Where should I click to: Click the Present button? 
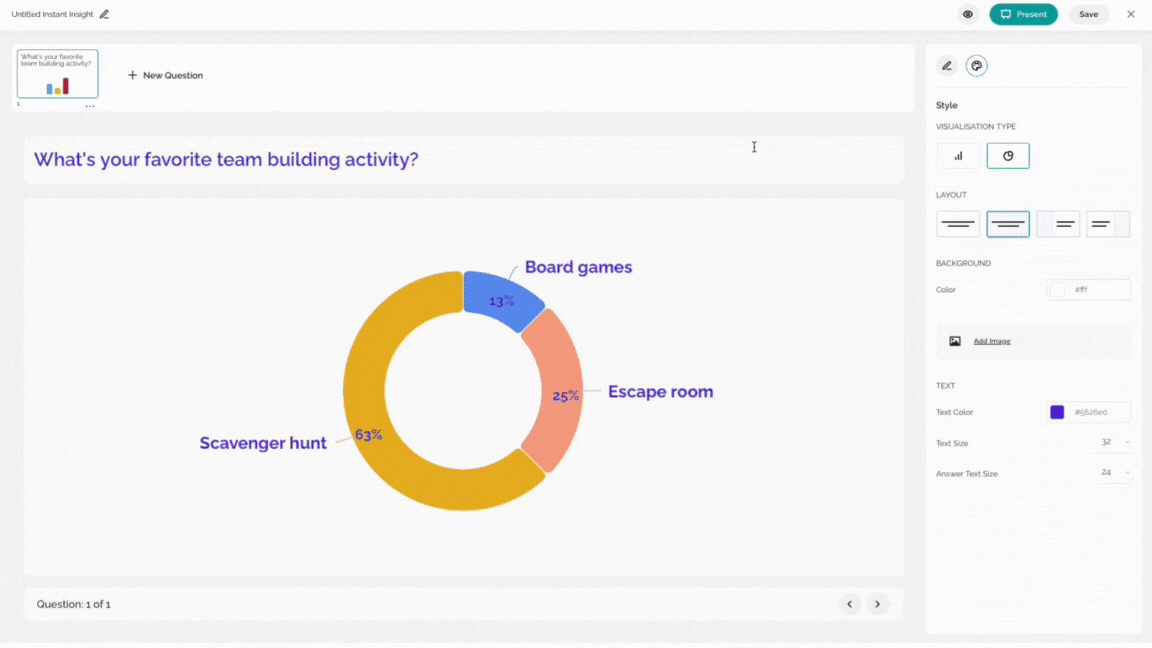pyautogui.click(x=1023, y=14)
